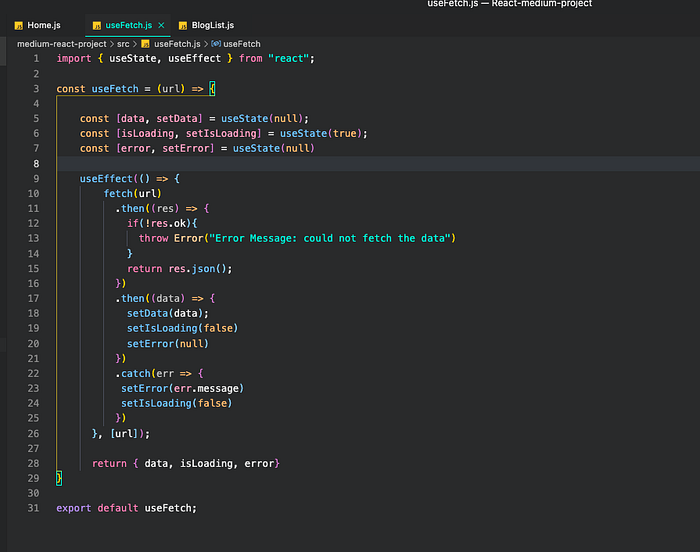Click export default useFetch on line 31
The image size is (700, 552).
coord(126,508)
